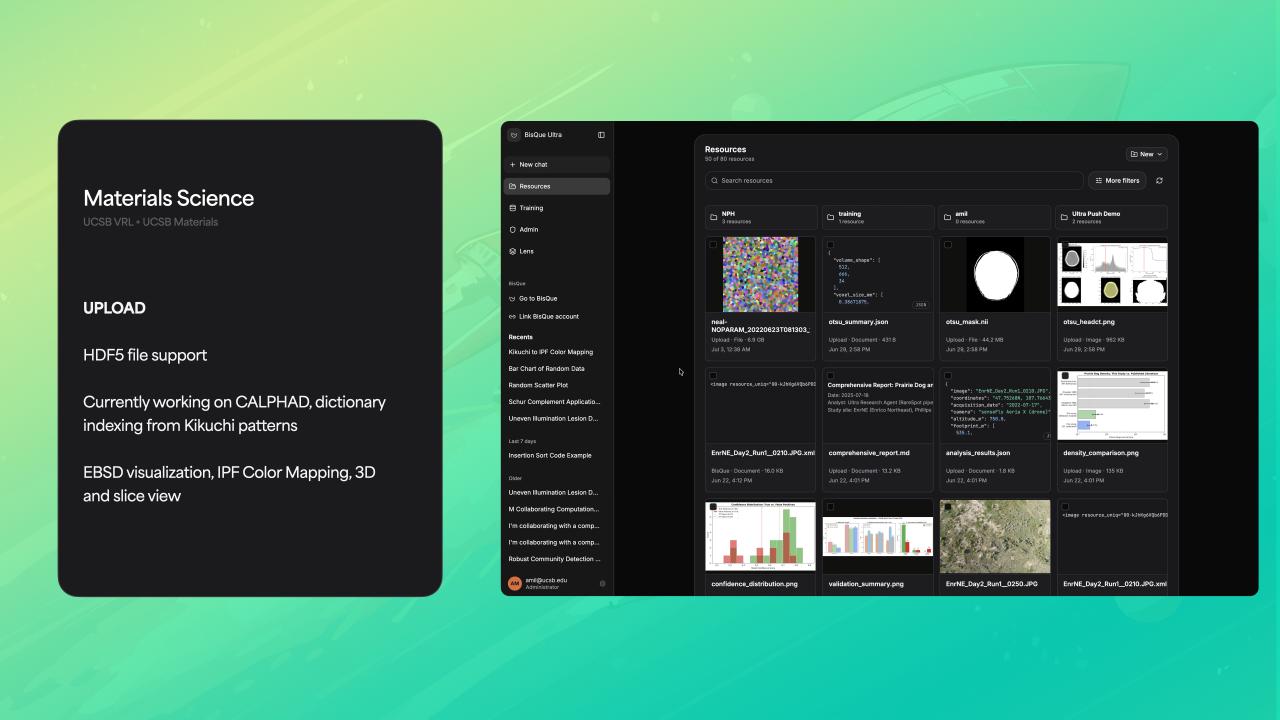The height and width of the screenshot is (720, 1280).
Task: Check the otsu_mask.nii card checkbox
Action: (x=948, y=245)
